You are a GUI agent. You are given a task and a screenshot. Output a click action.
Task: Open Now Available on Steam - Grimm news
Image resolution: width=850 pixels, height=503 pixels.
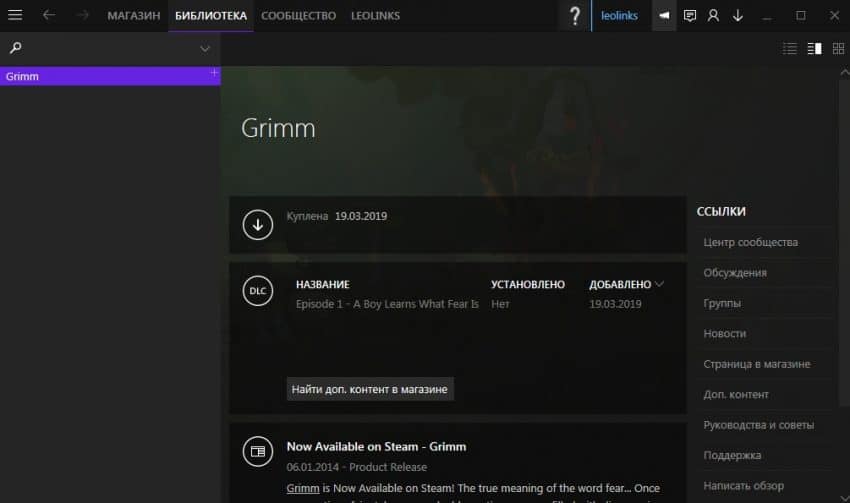[x=376, y=446]
